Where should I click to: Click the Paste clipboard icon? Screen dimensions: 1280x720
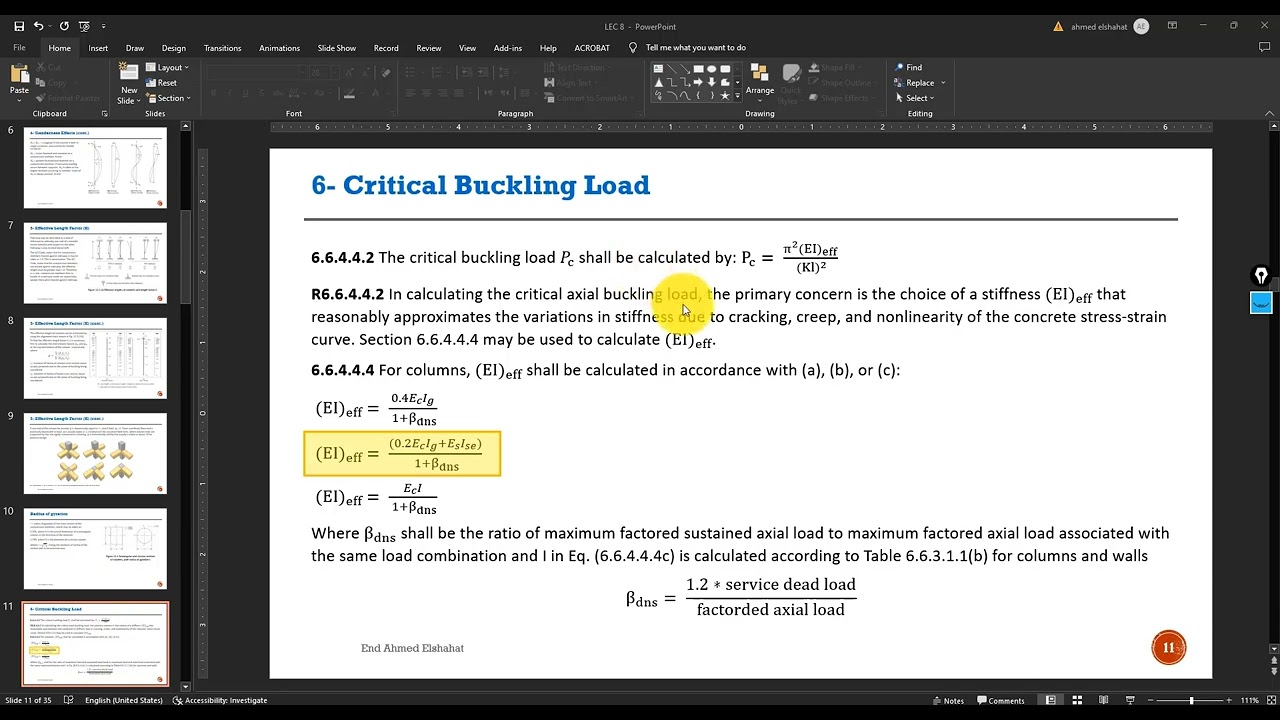tap(19, 73)
